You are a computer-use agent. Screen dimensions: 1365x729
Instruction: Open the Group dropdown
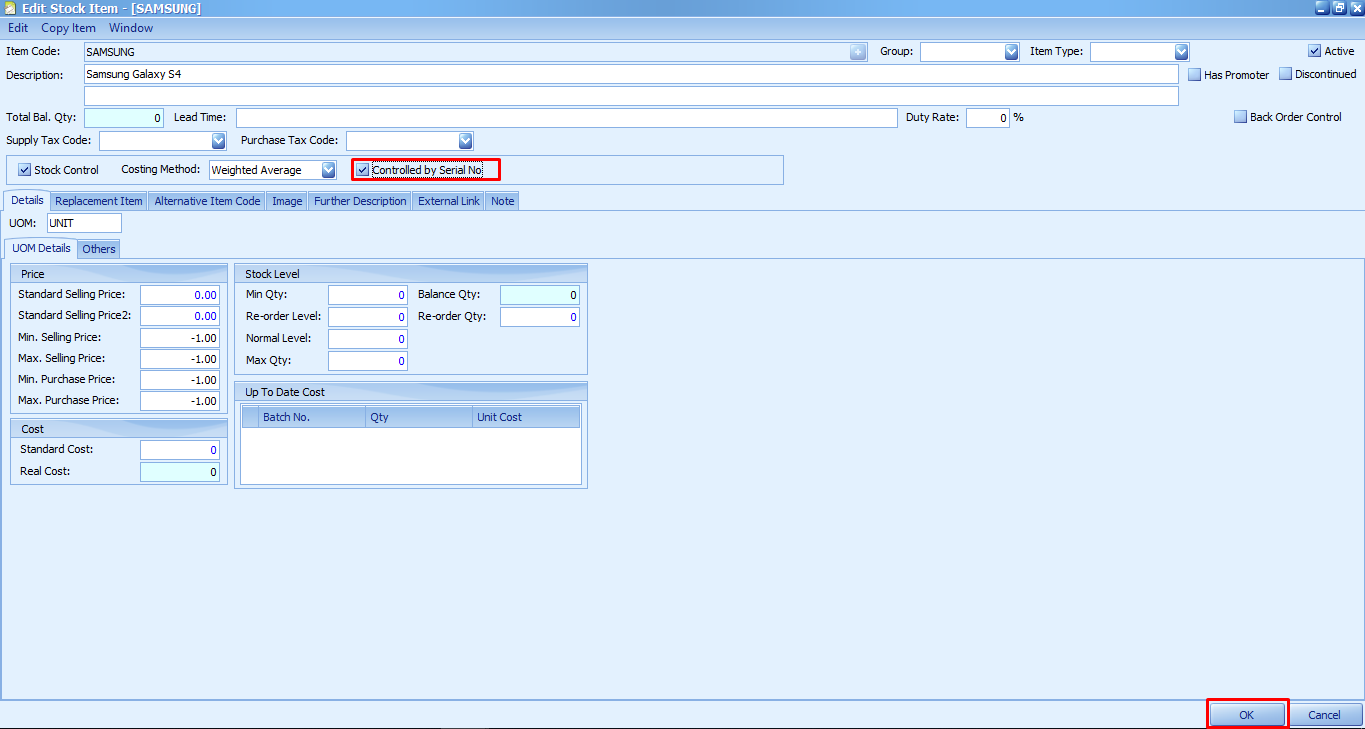point(1011,52)
